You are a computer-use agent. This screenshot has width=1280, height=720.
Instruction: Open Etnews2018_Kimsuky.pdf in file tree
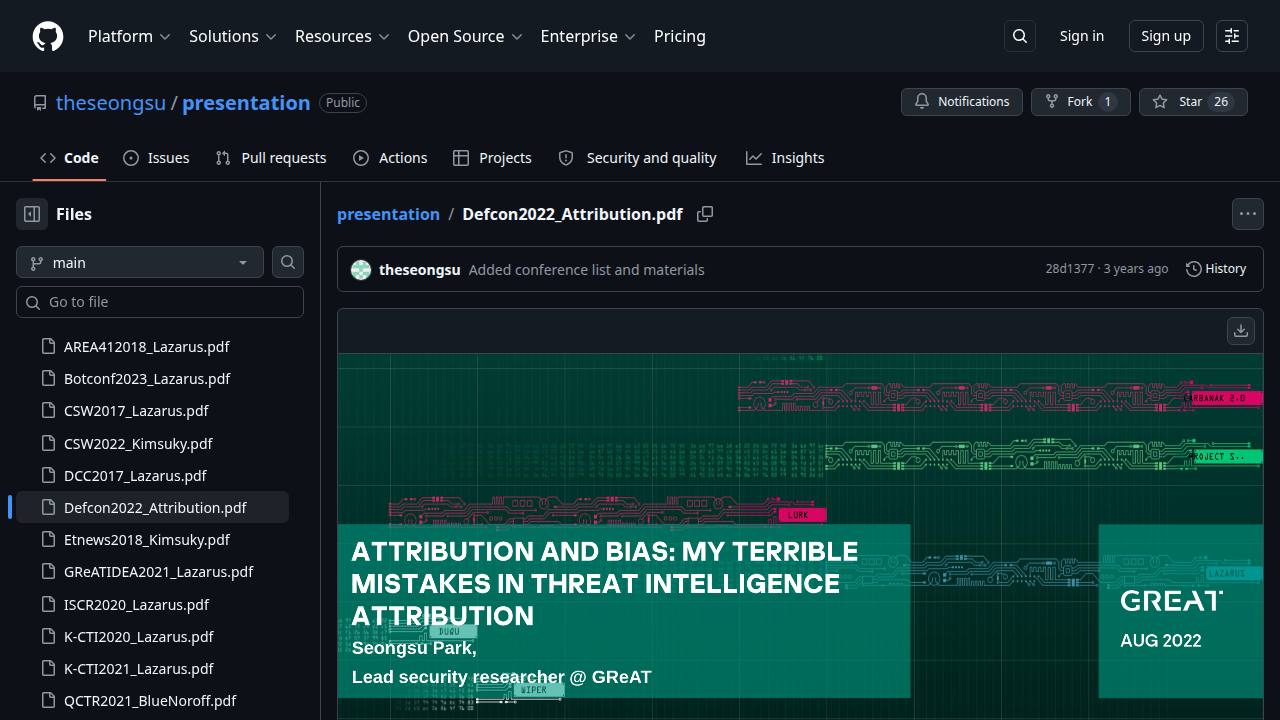147,539
